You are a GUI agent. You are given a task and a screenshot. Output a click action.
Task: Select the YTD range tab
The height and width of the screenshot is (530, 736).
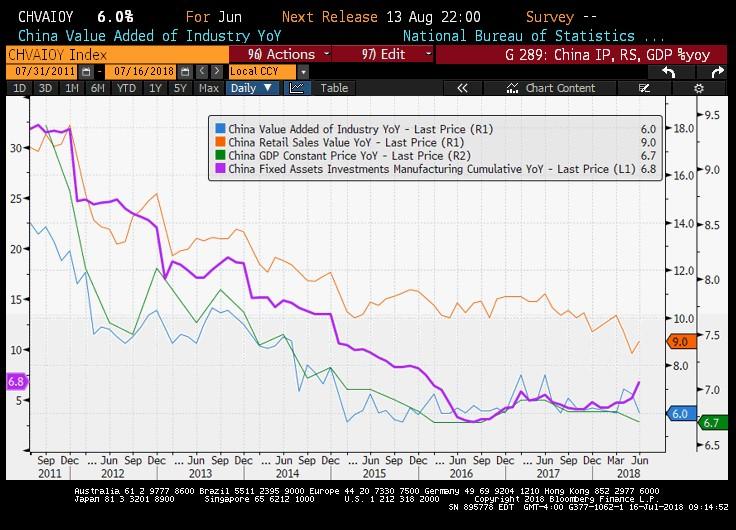[x=126, y=88]
